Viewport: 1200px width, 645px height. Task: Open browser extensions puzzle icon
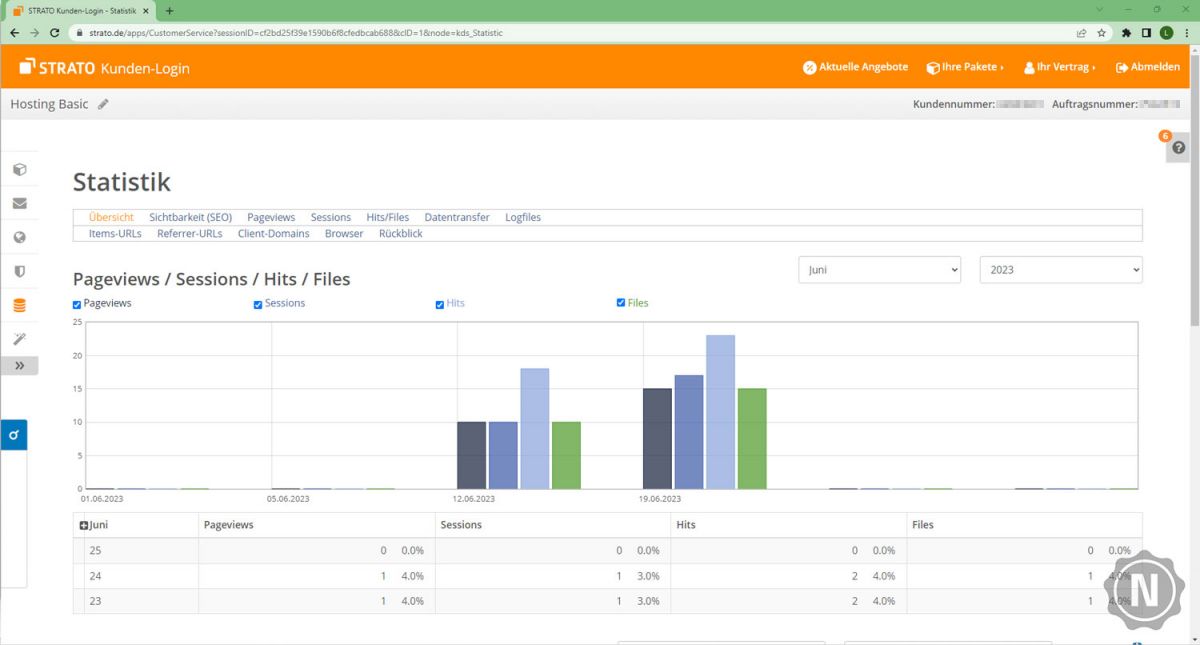(1127, 32)
